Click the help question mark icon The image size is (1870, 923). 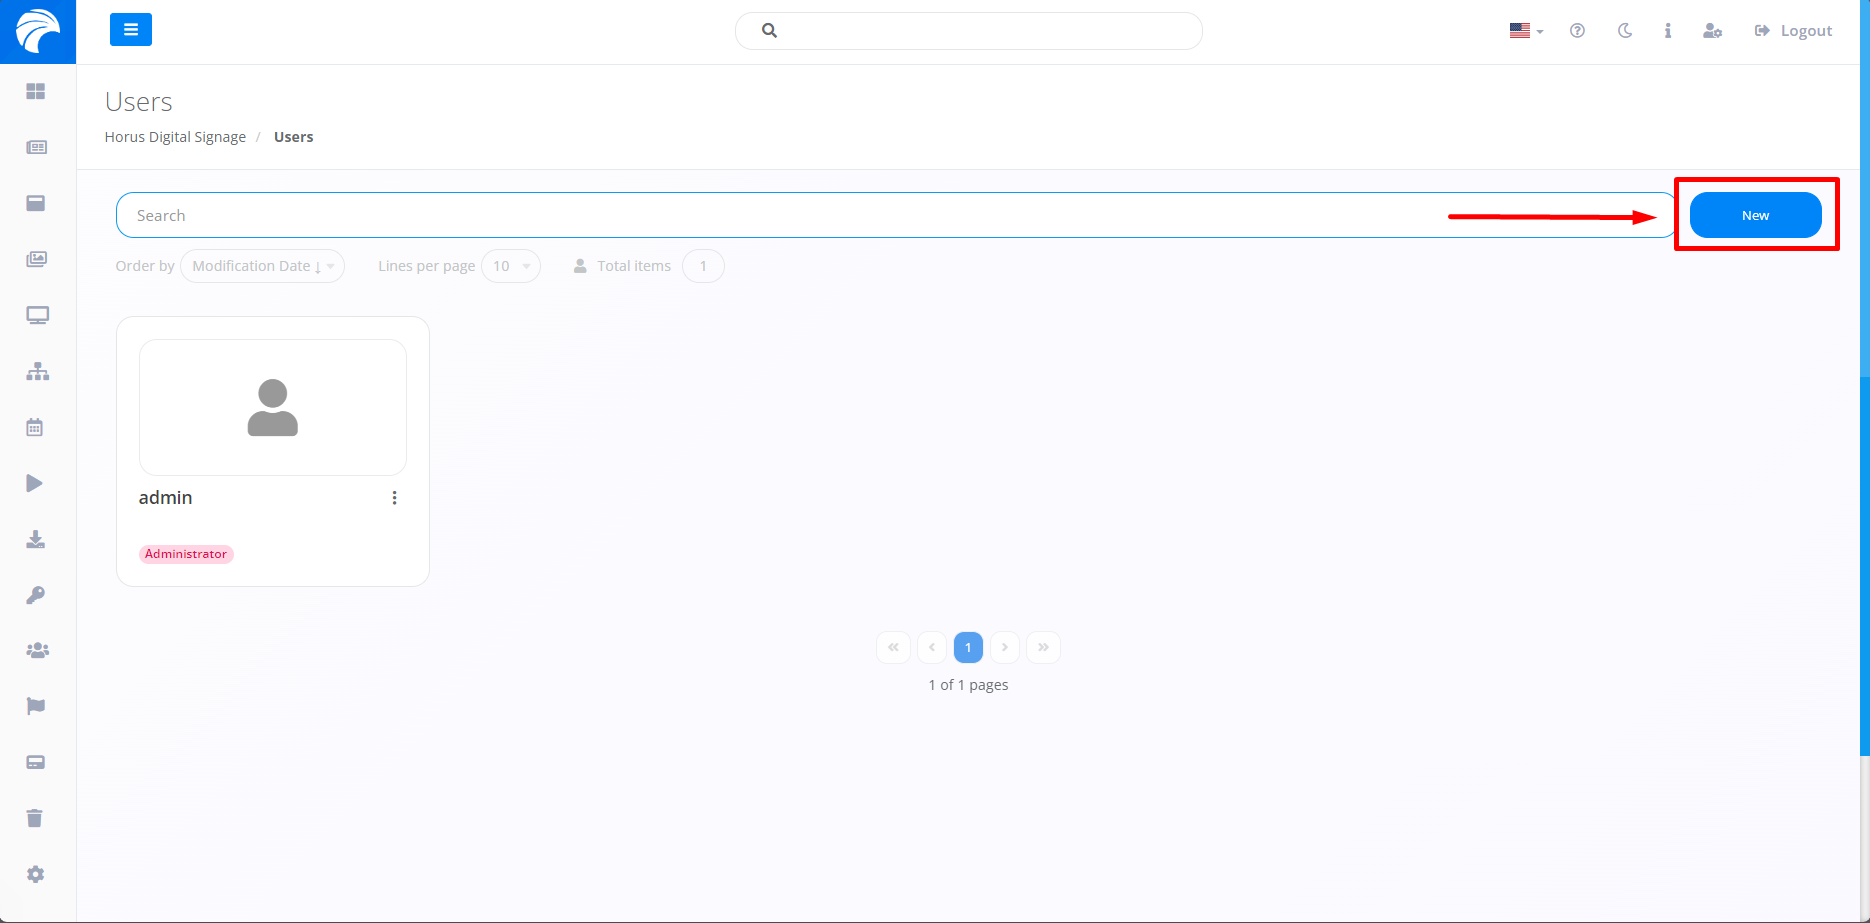pyautogui.click(x=1578, y=30)
